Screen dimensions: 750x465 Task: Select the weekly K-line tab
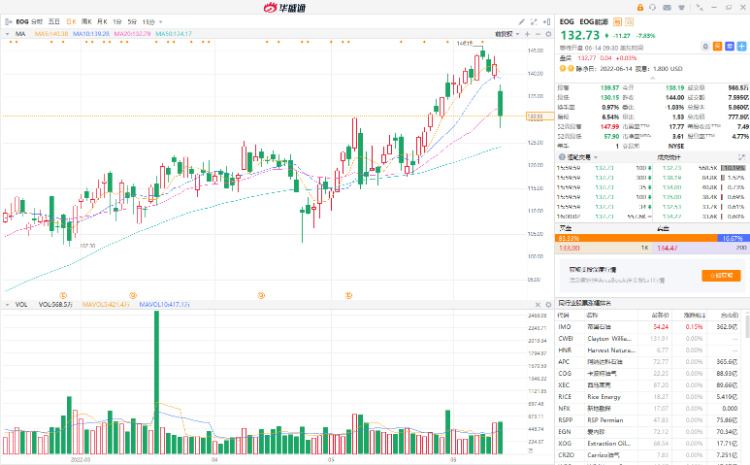pyautogui.click(x=87, y=22)
